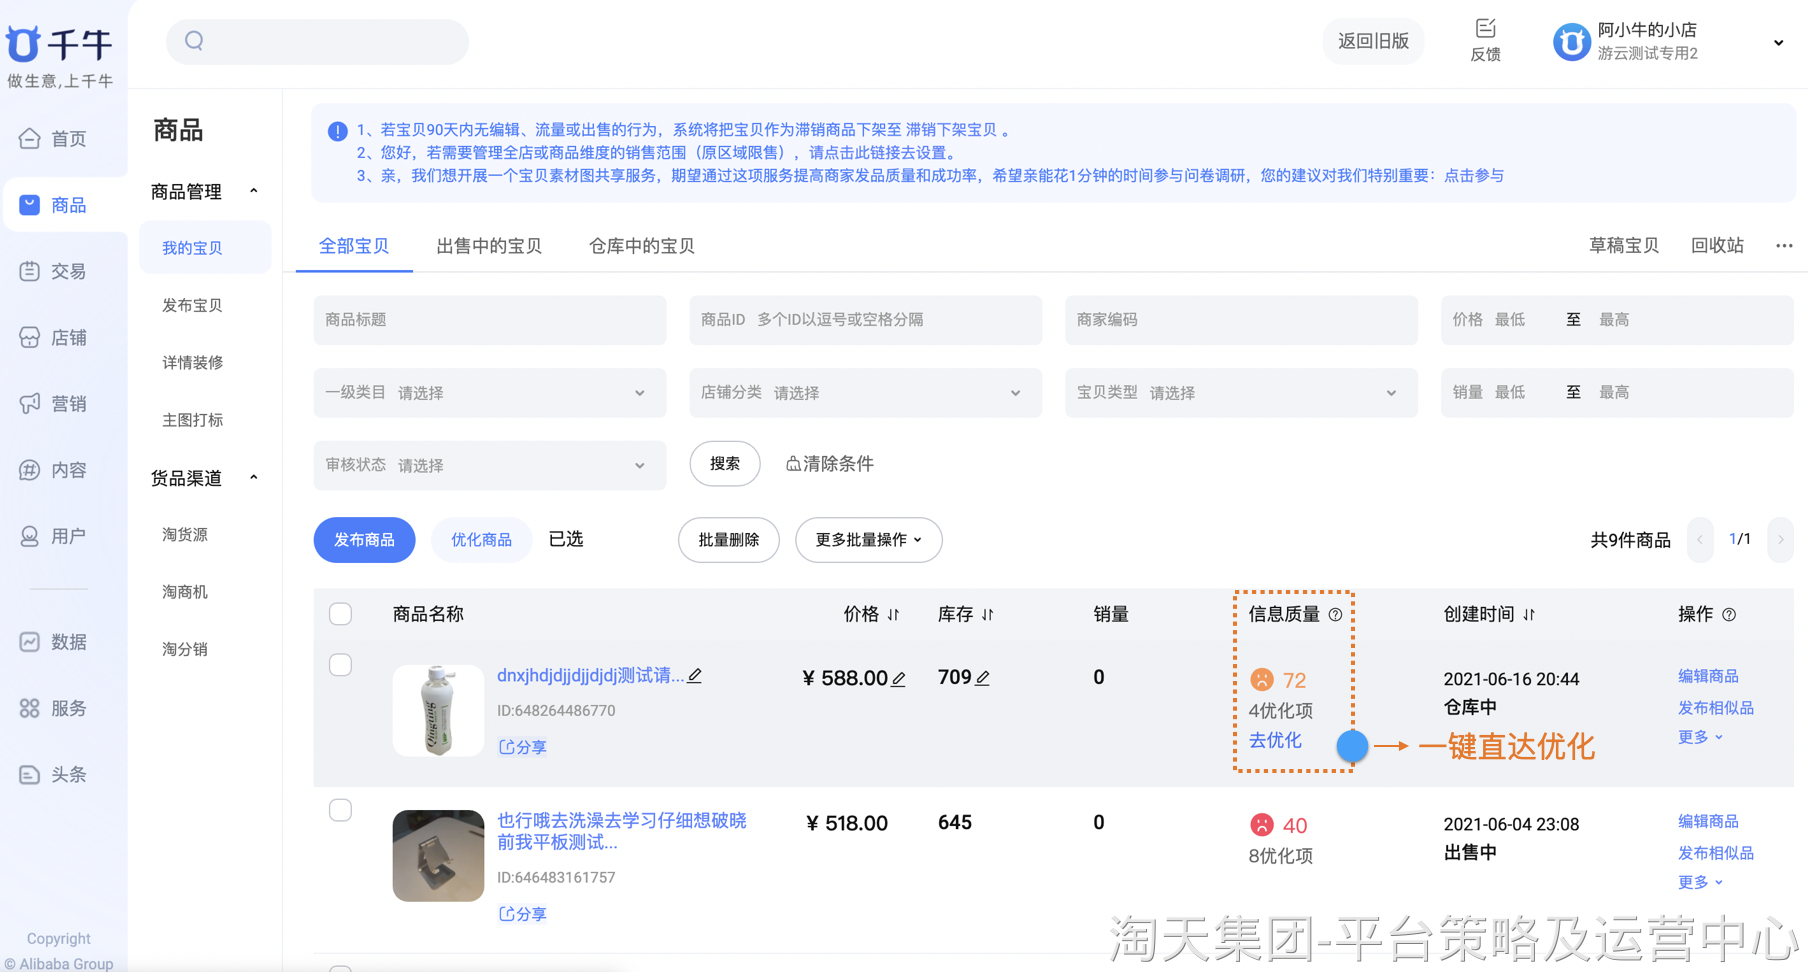This screenshot has height=972, width=1808.
Task: Open 宝贝类型 dropdown
Action: click(x=1241, y=393)
